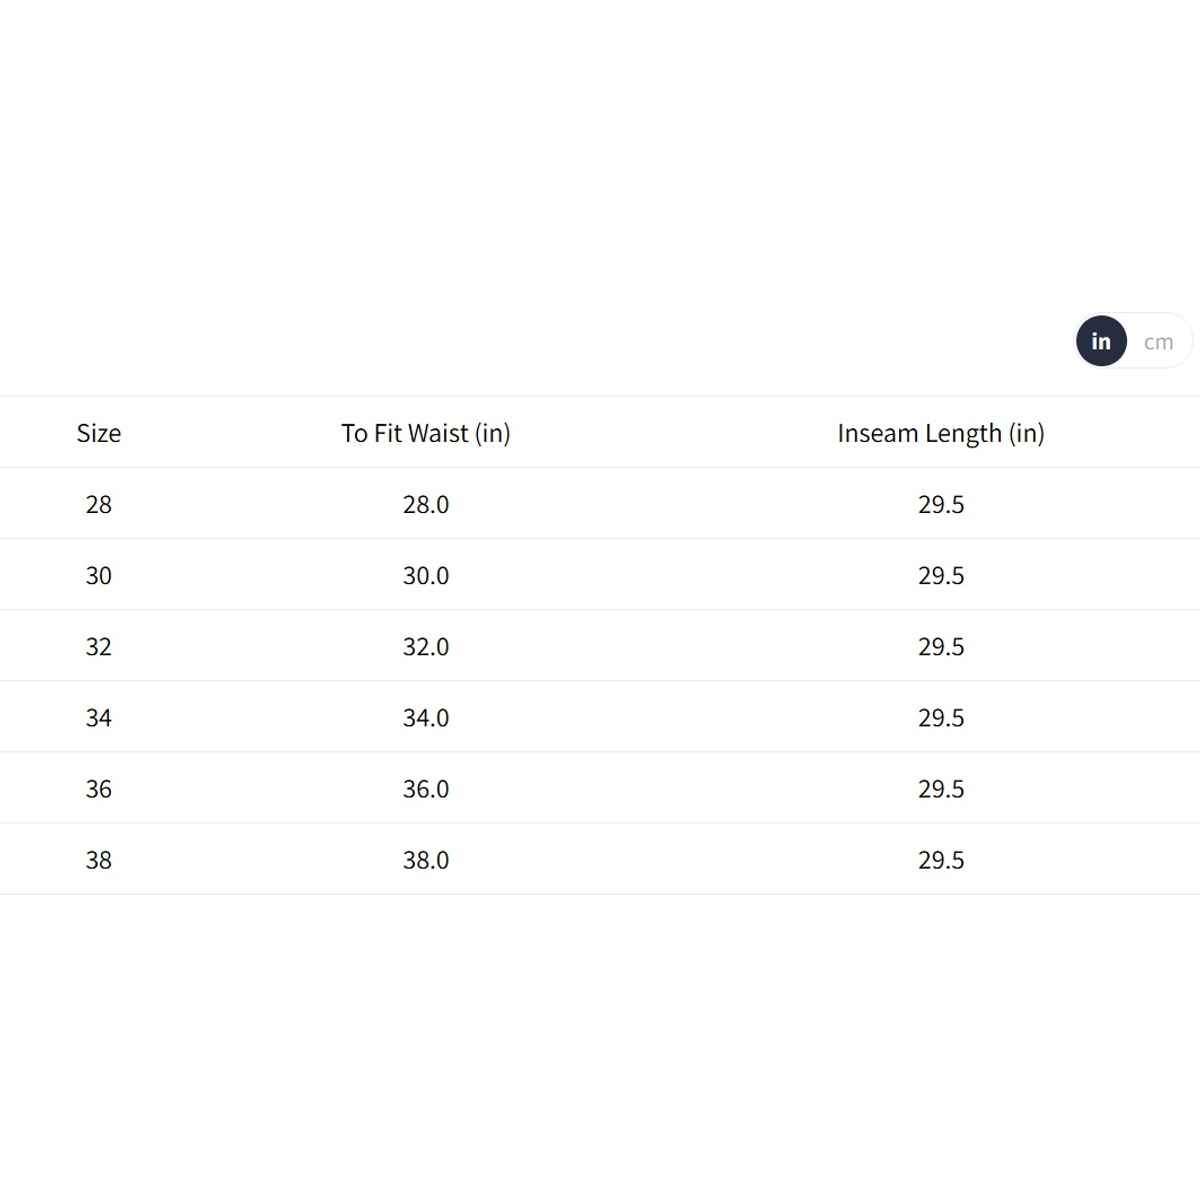Choose size 32 in the Size column
Screen dimensions: 1200x1200
point(98,646)
